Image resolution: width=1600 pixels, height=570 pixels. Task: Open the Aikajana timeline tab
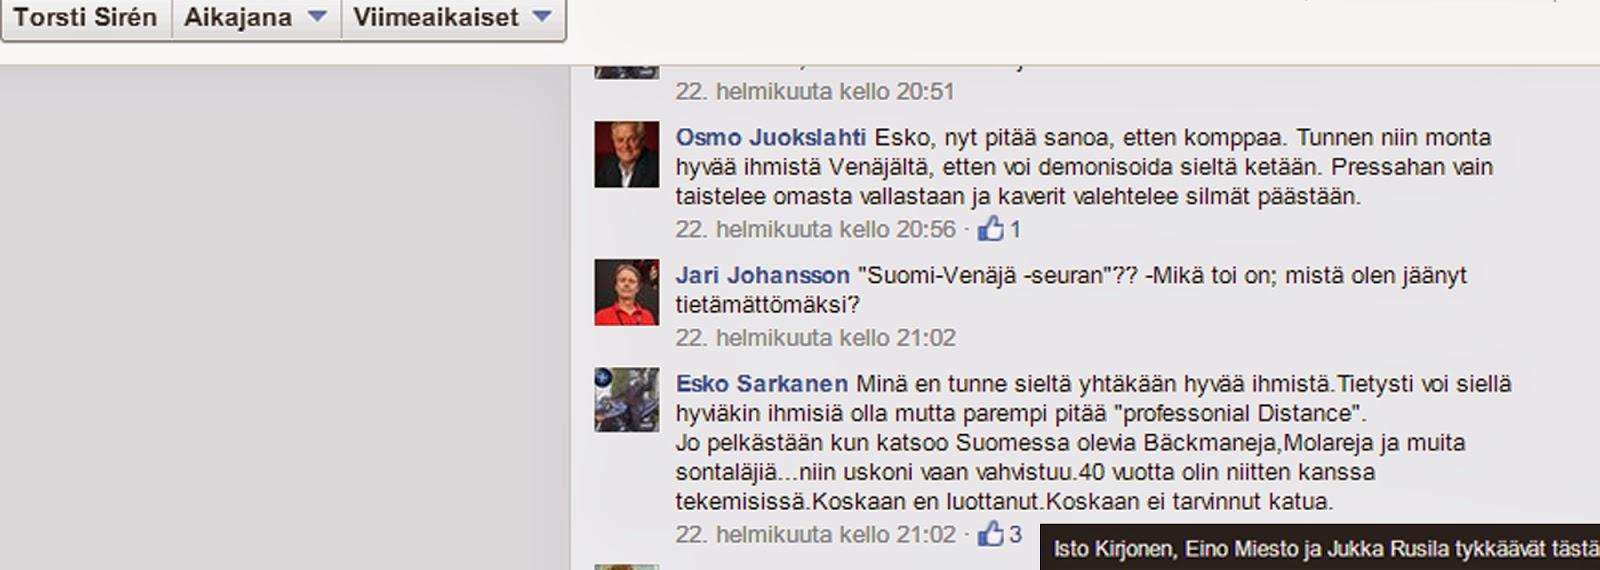coord(238,17)
